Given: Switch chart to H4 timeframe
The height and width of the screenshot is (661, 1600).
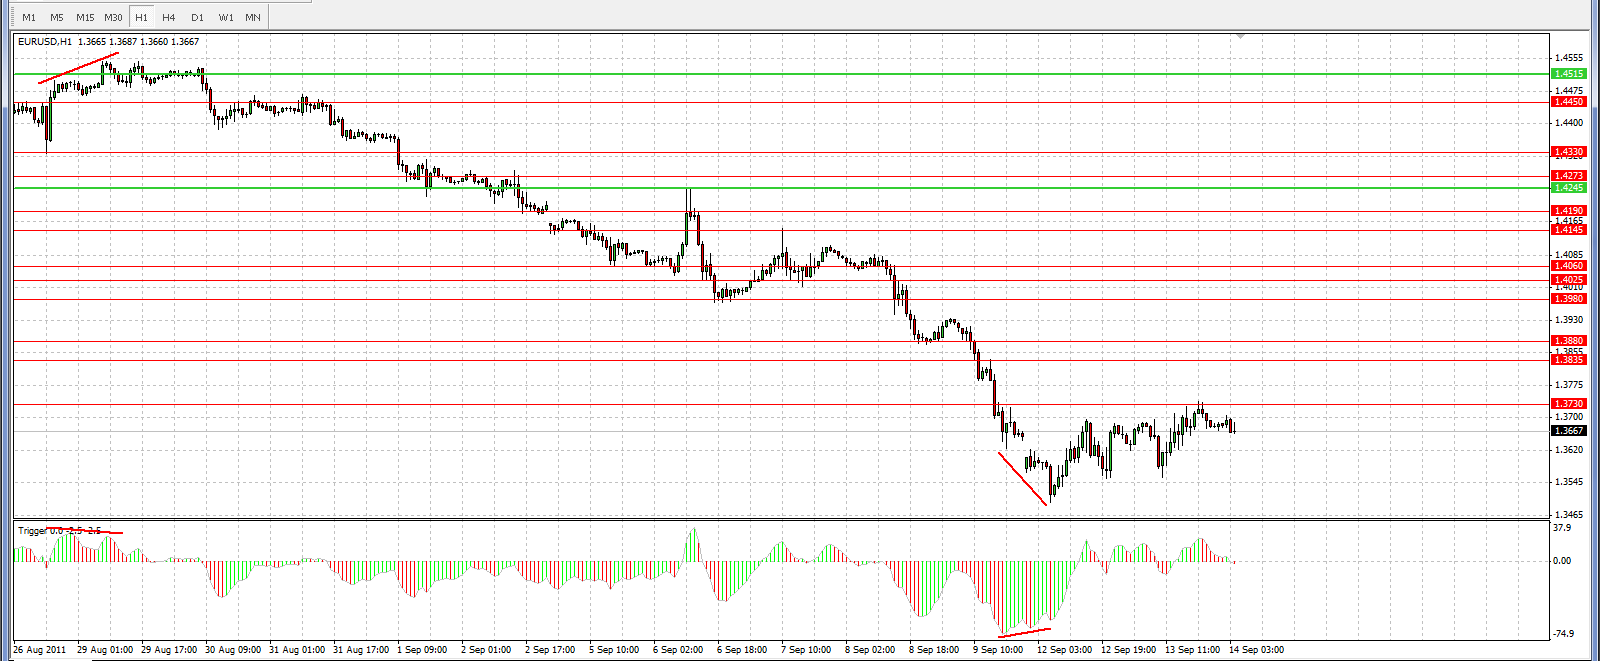Looking at the screenshot, I should tap(169, 17).
